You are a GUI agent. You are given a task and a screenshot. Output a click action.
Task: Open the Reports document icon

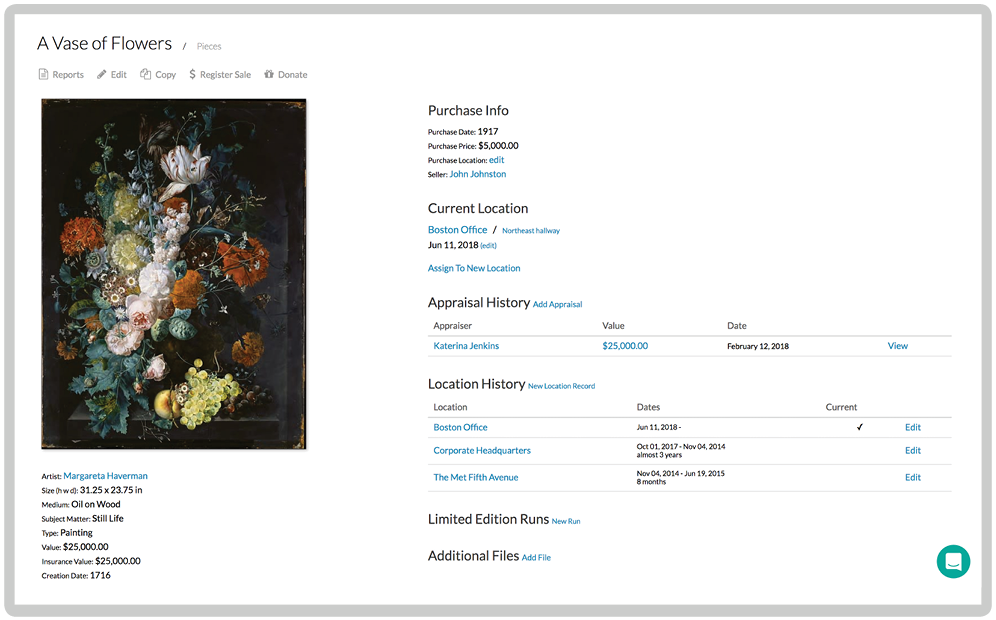pos(42,74)
